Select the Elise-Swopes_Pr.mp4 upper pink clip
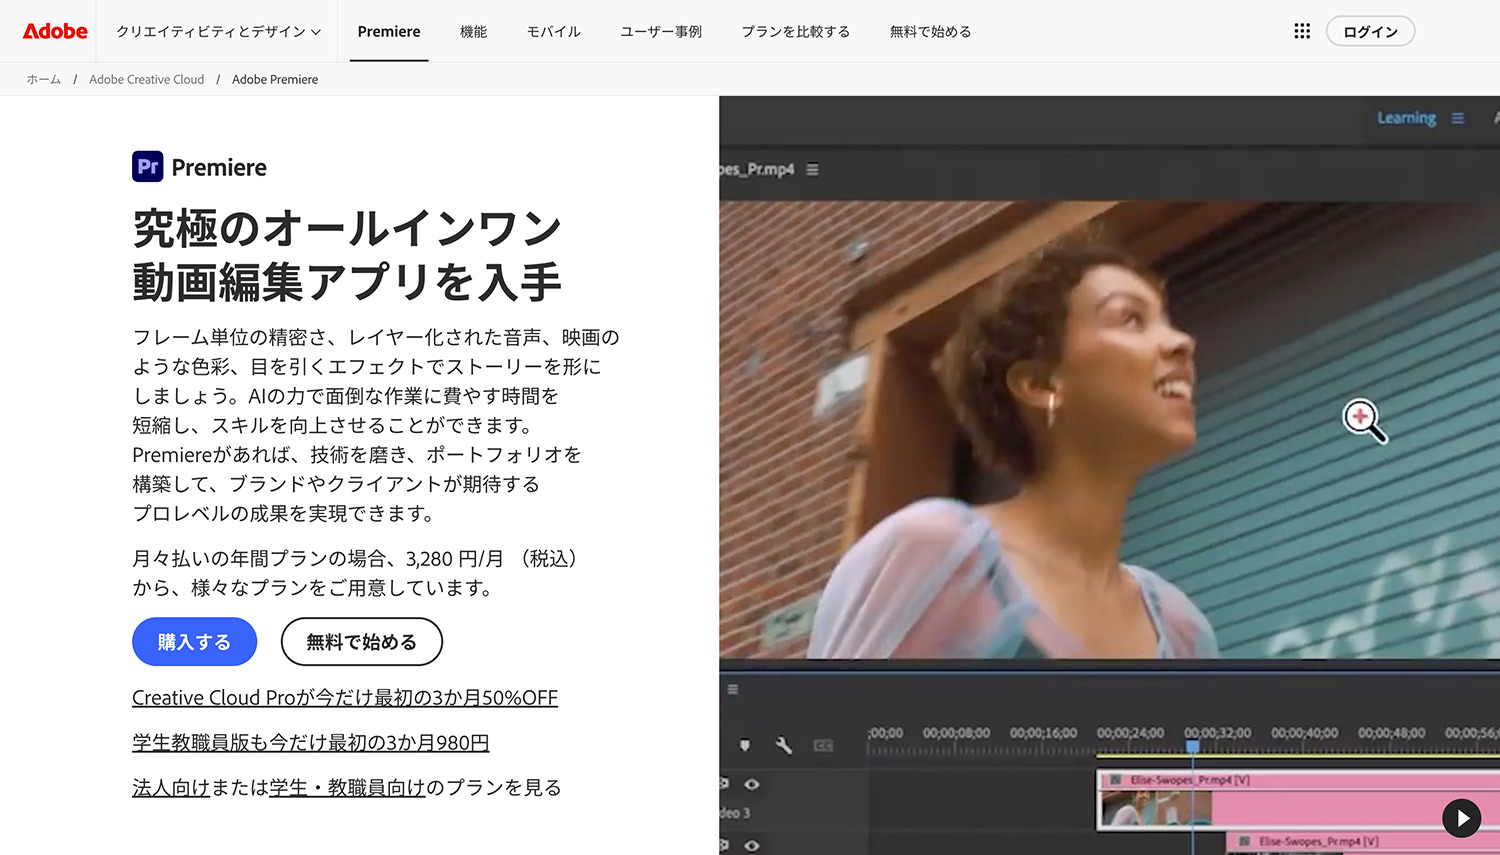Screen dimensions: 1500x855 pos(1299,800)
